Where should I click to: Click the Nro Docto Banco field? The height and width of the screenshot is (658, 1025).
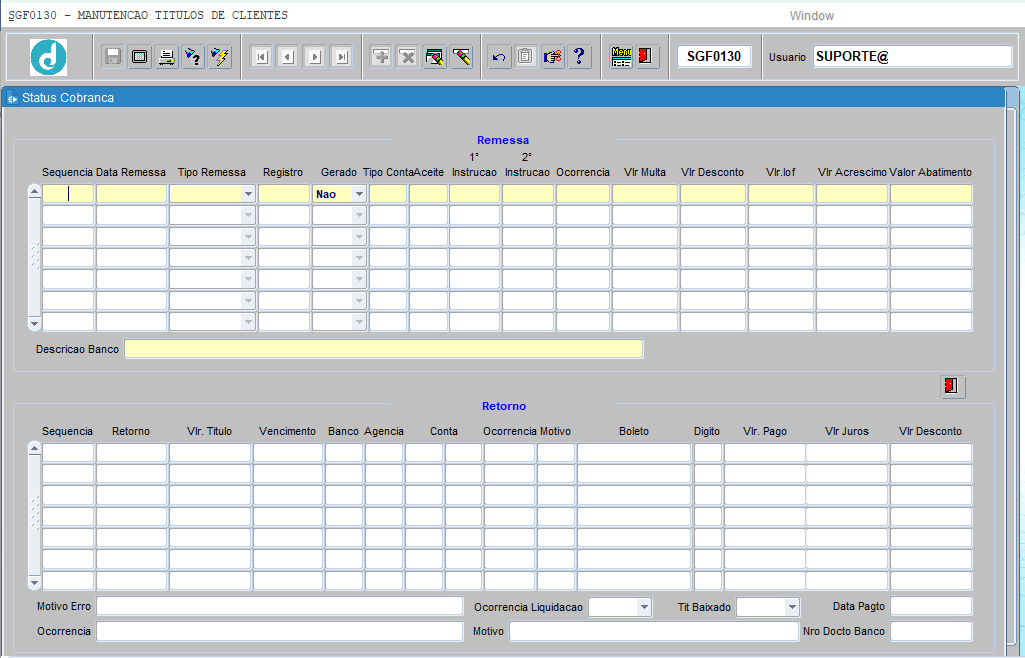click(x=931, y=631)
